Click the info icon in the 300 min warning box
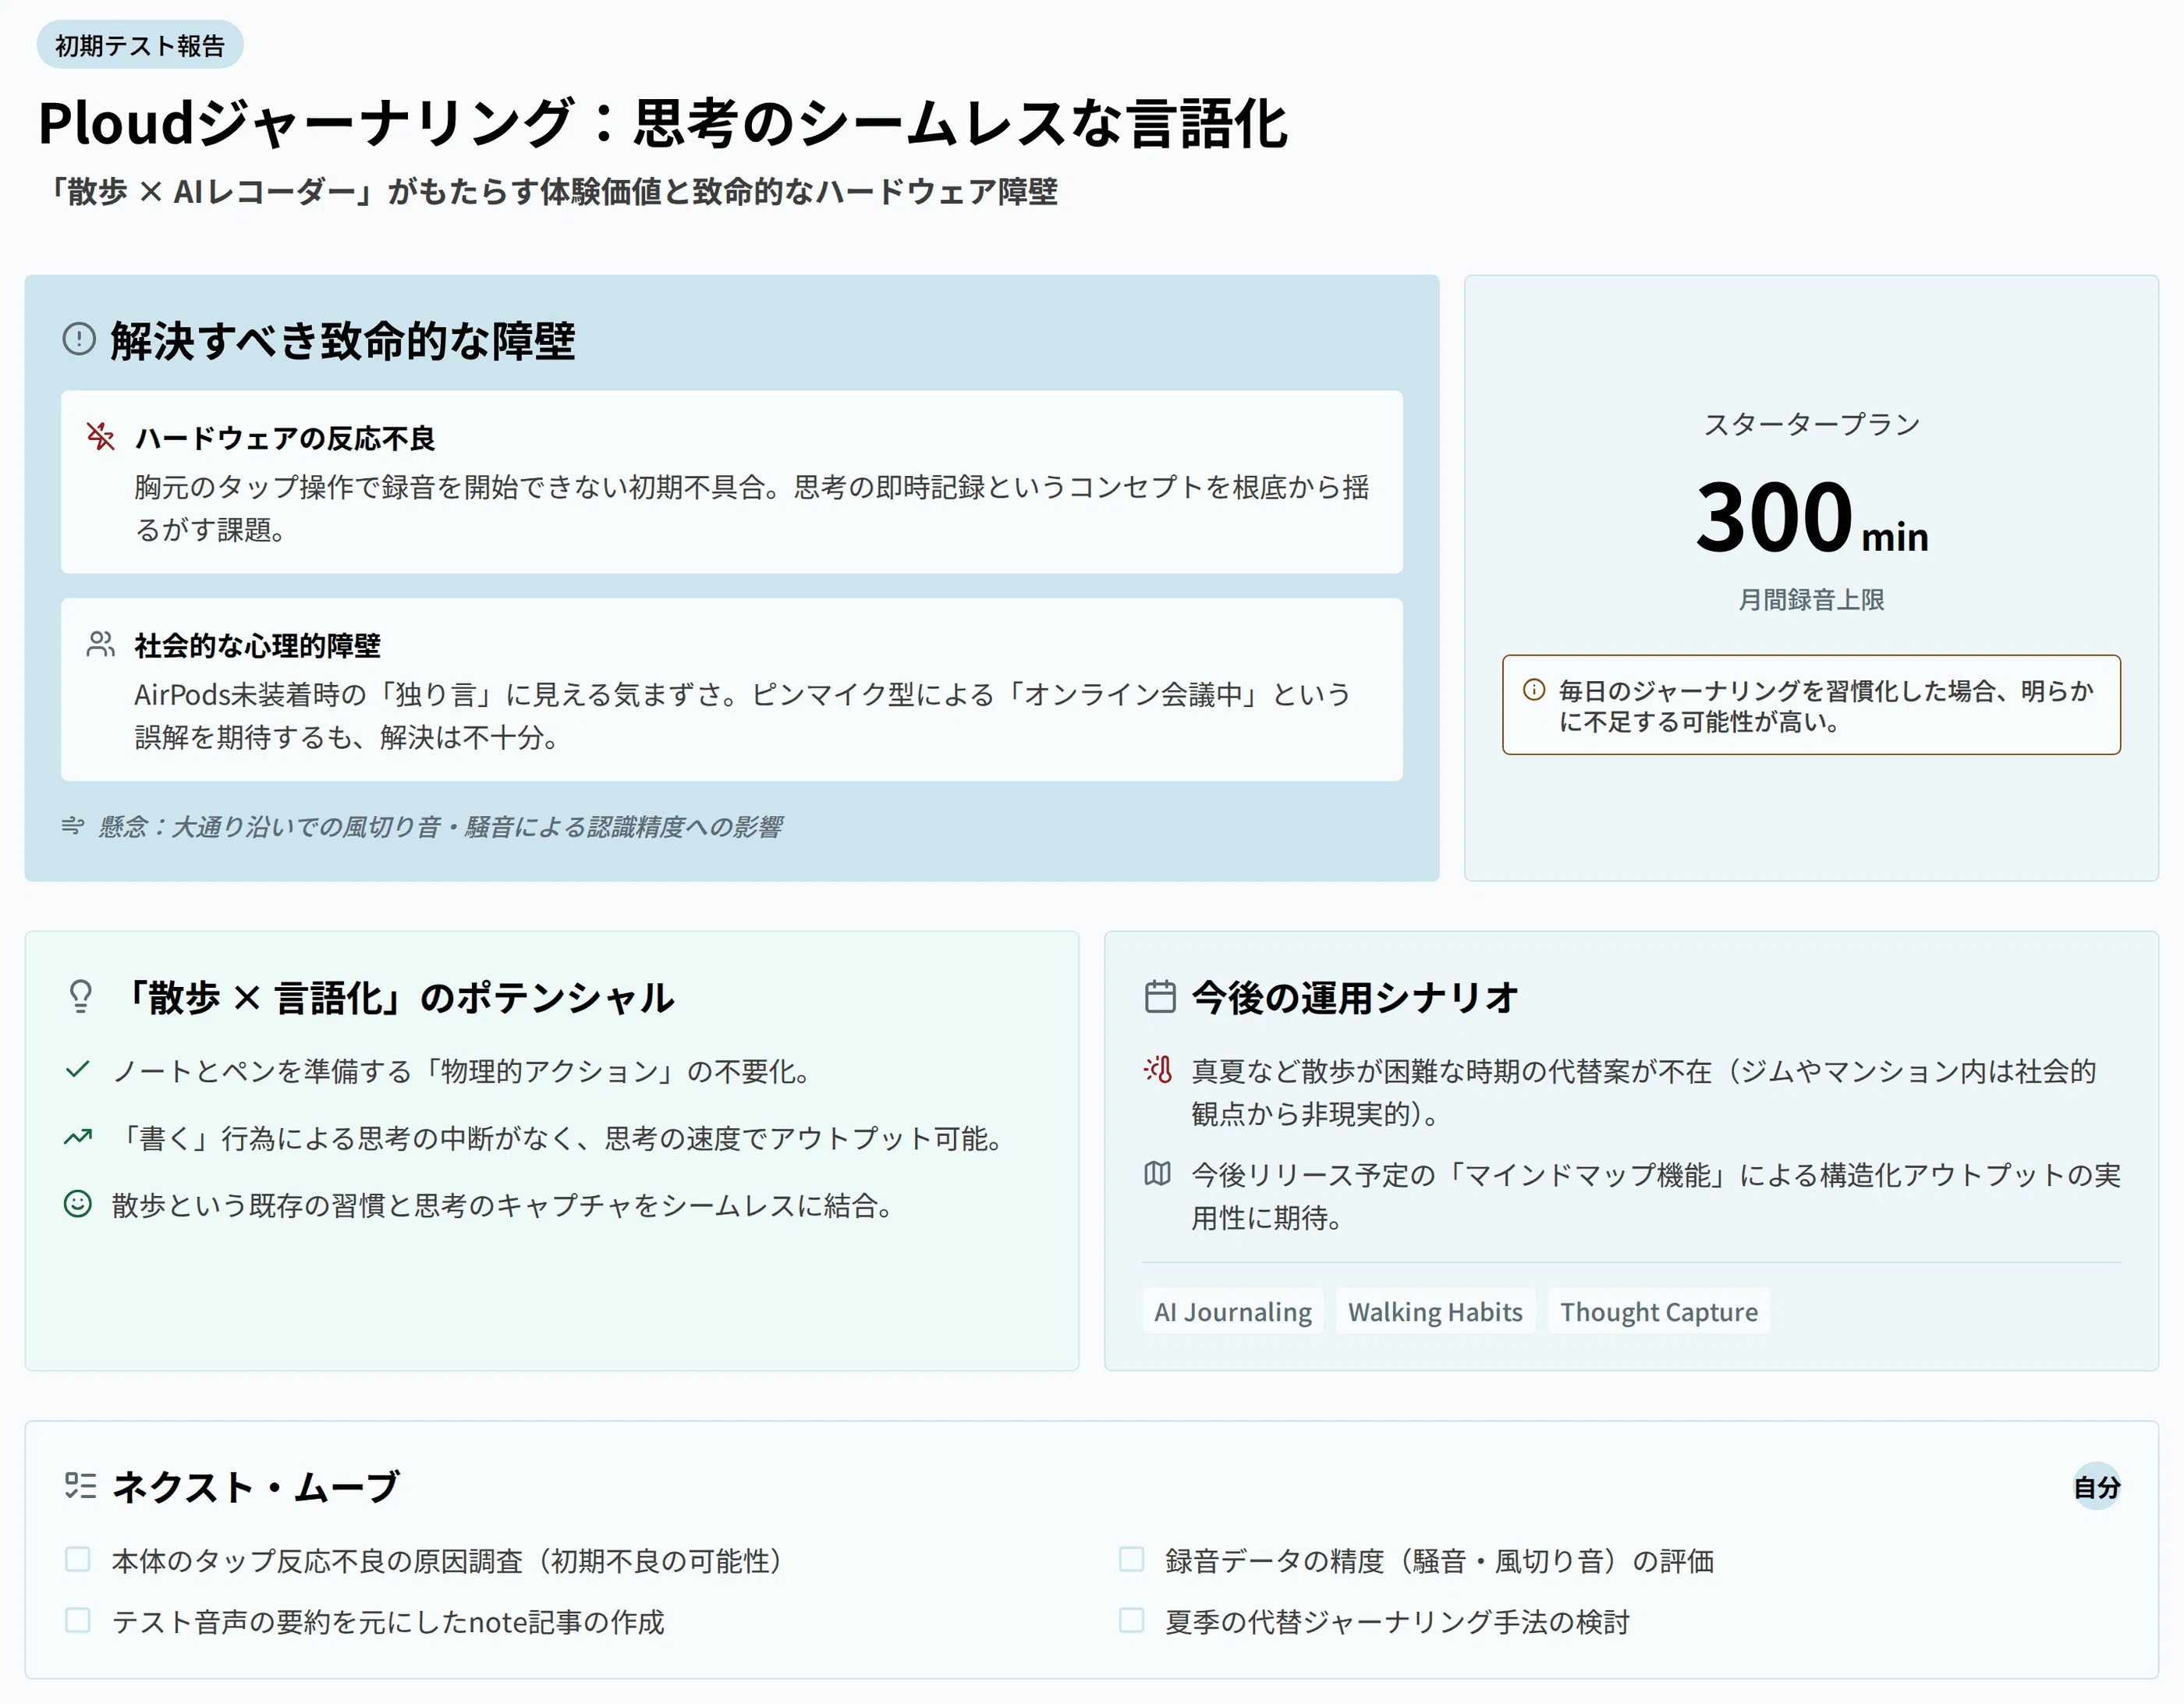 pyautogui.click(x=1533, y=690)
